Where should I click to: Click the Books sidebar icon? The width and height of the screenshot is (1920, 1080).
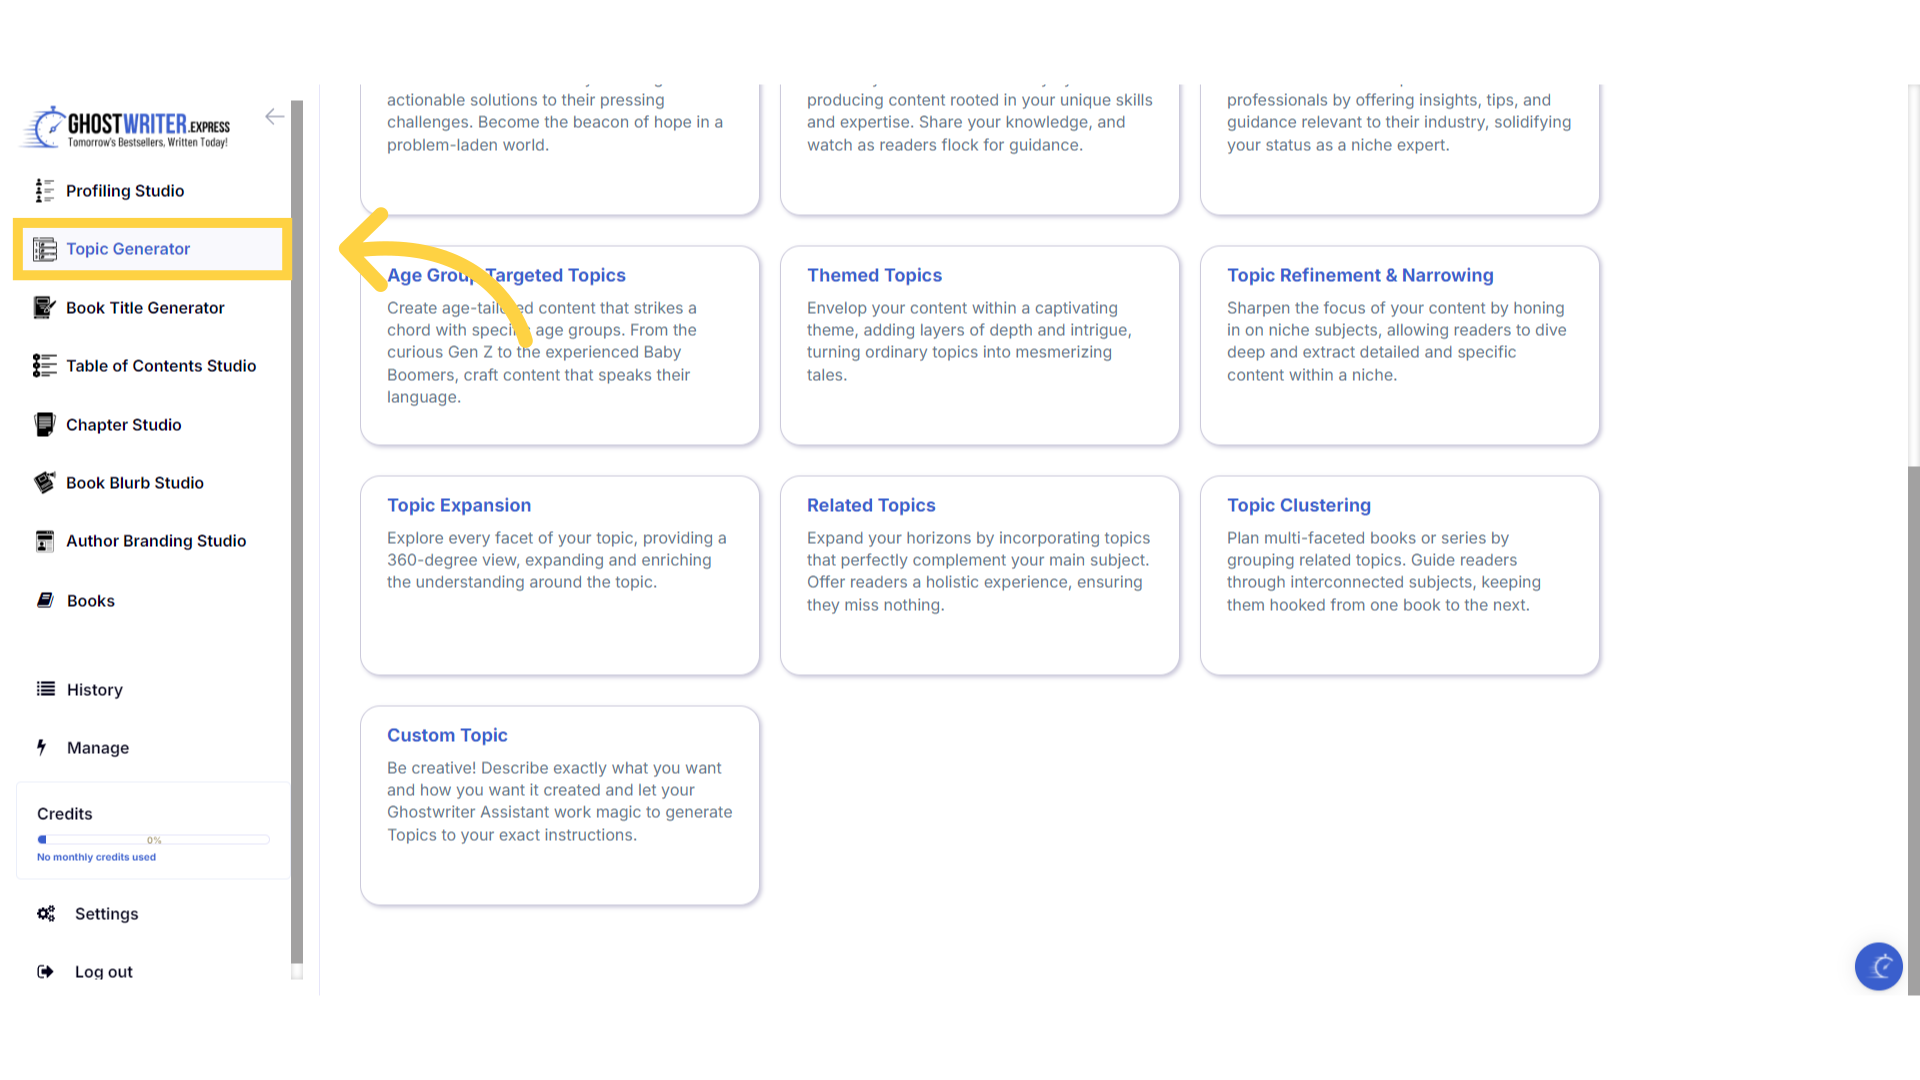tap(45, 600)
